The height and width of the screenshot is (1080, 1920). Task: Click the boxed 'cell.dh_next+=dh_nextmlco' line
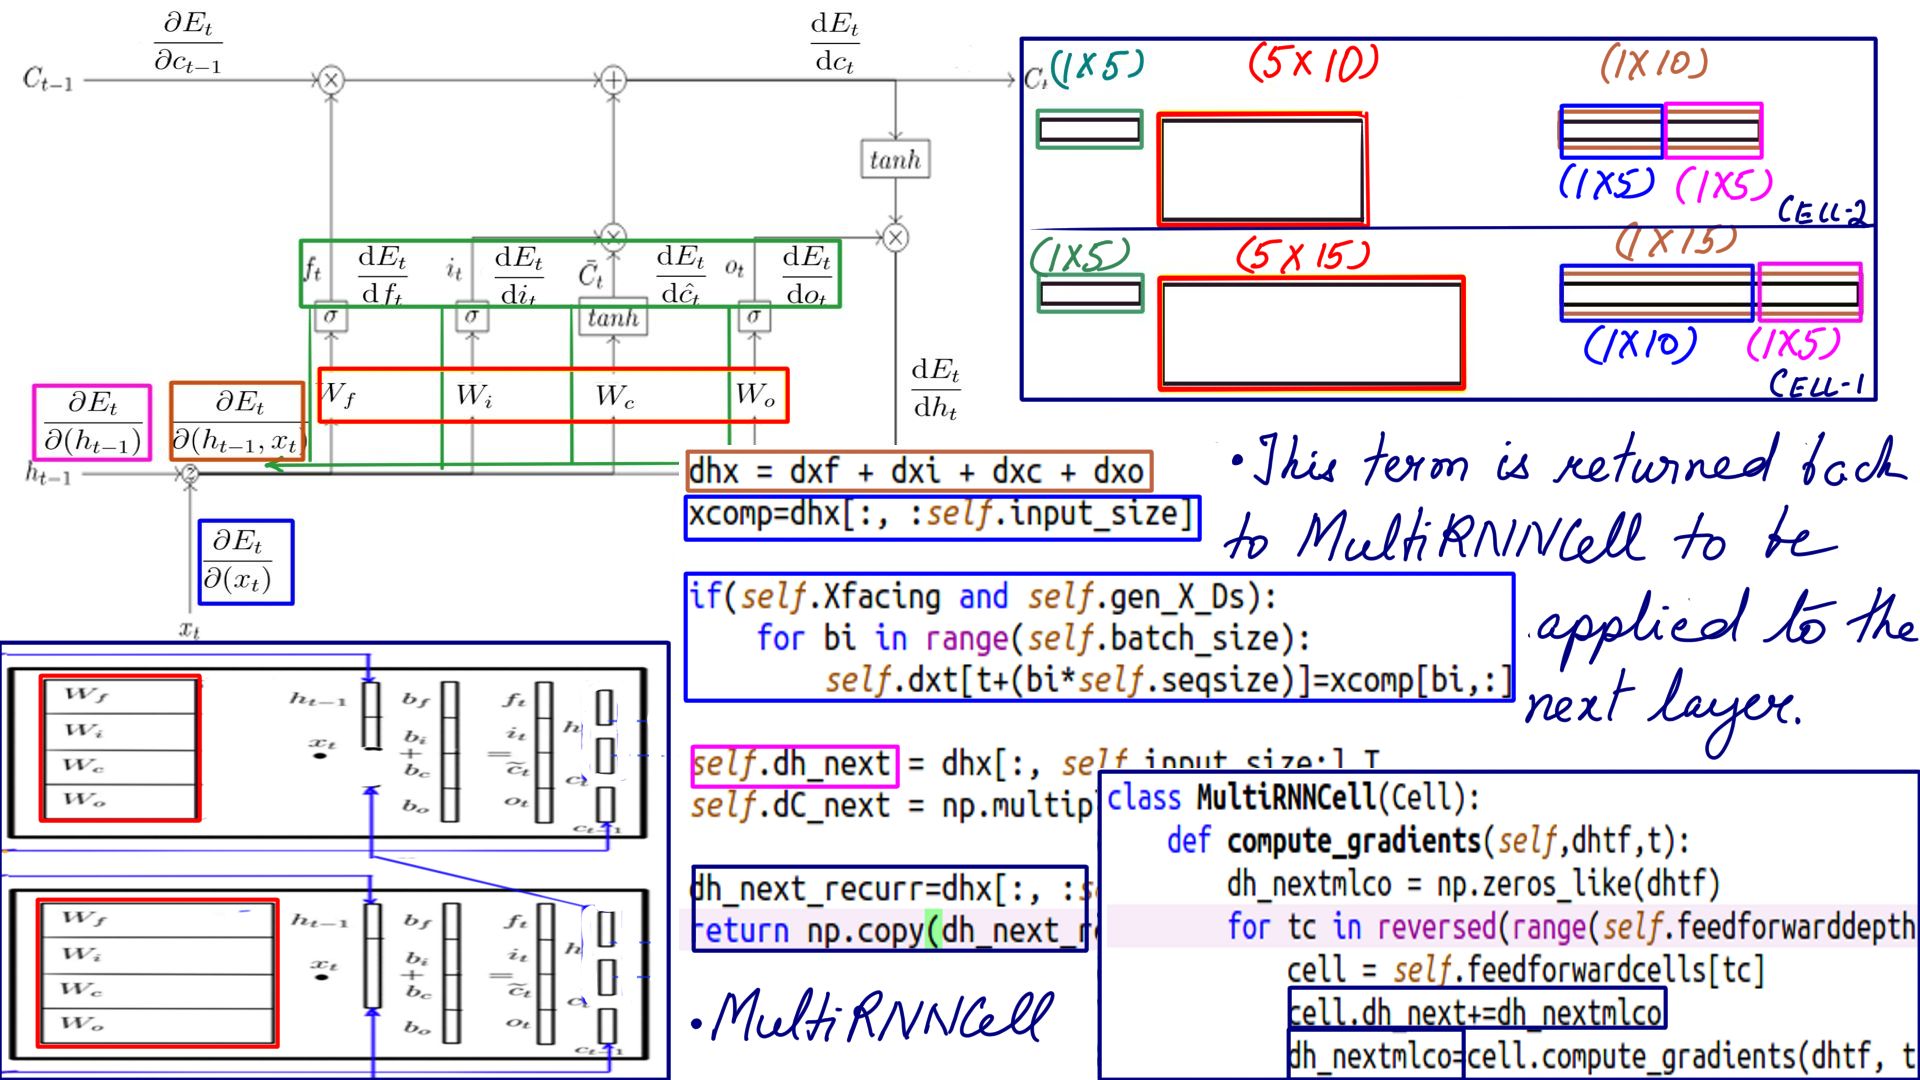1476,1012
